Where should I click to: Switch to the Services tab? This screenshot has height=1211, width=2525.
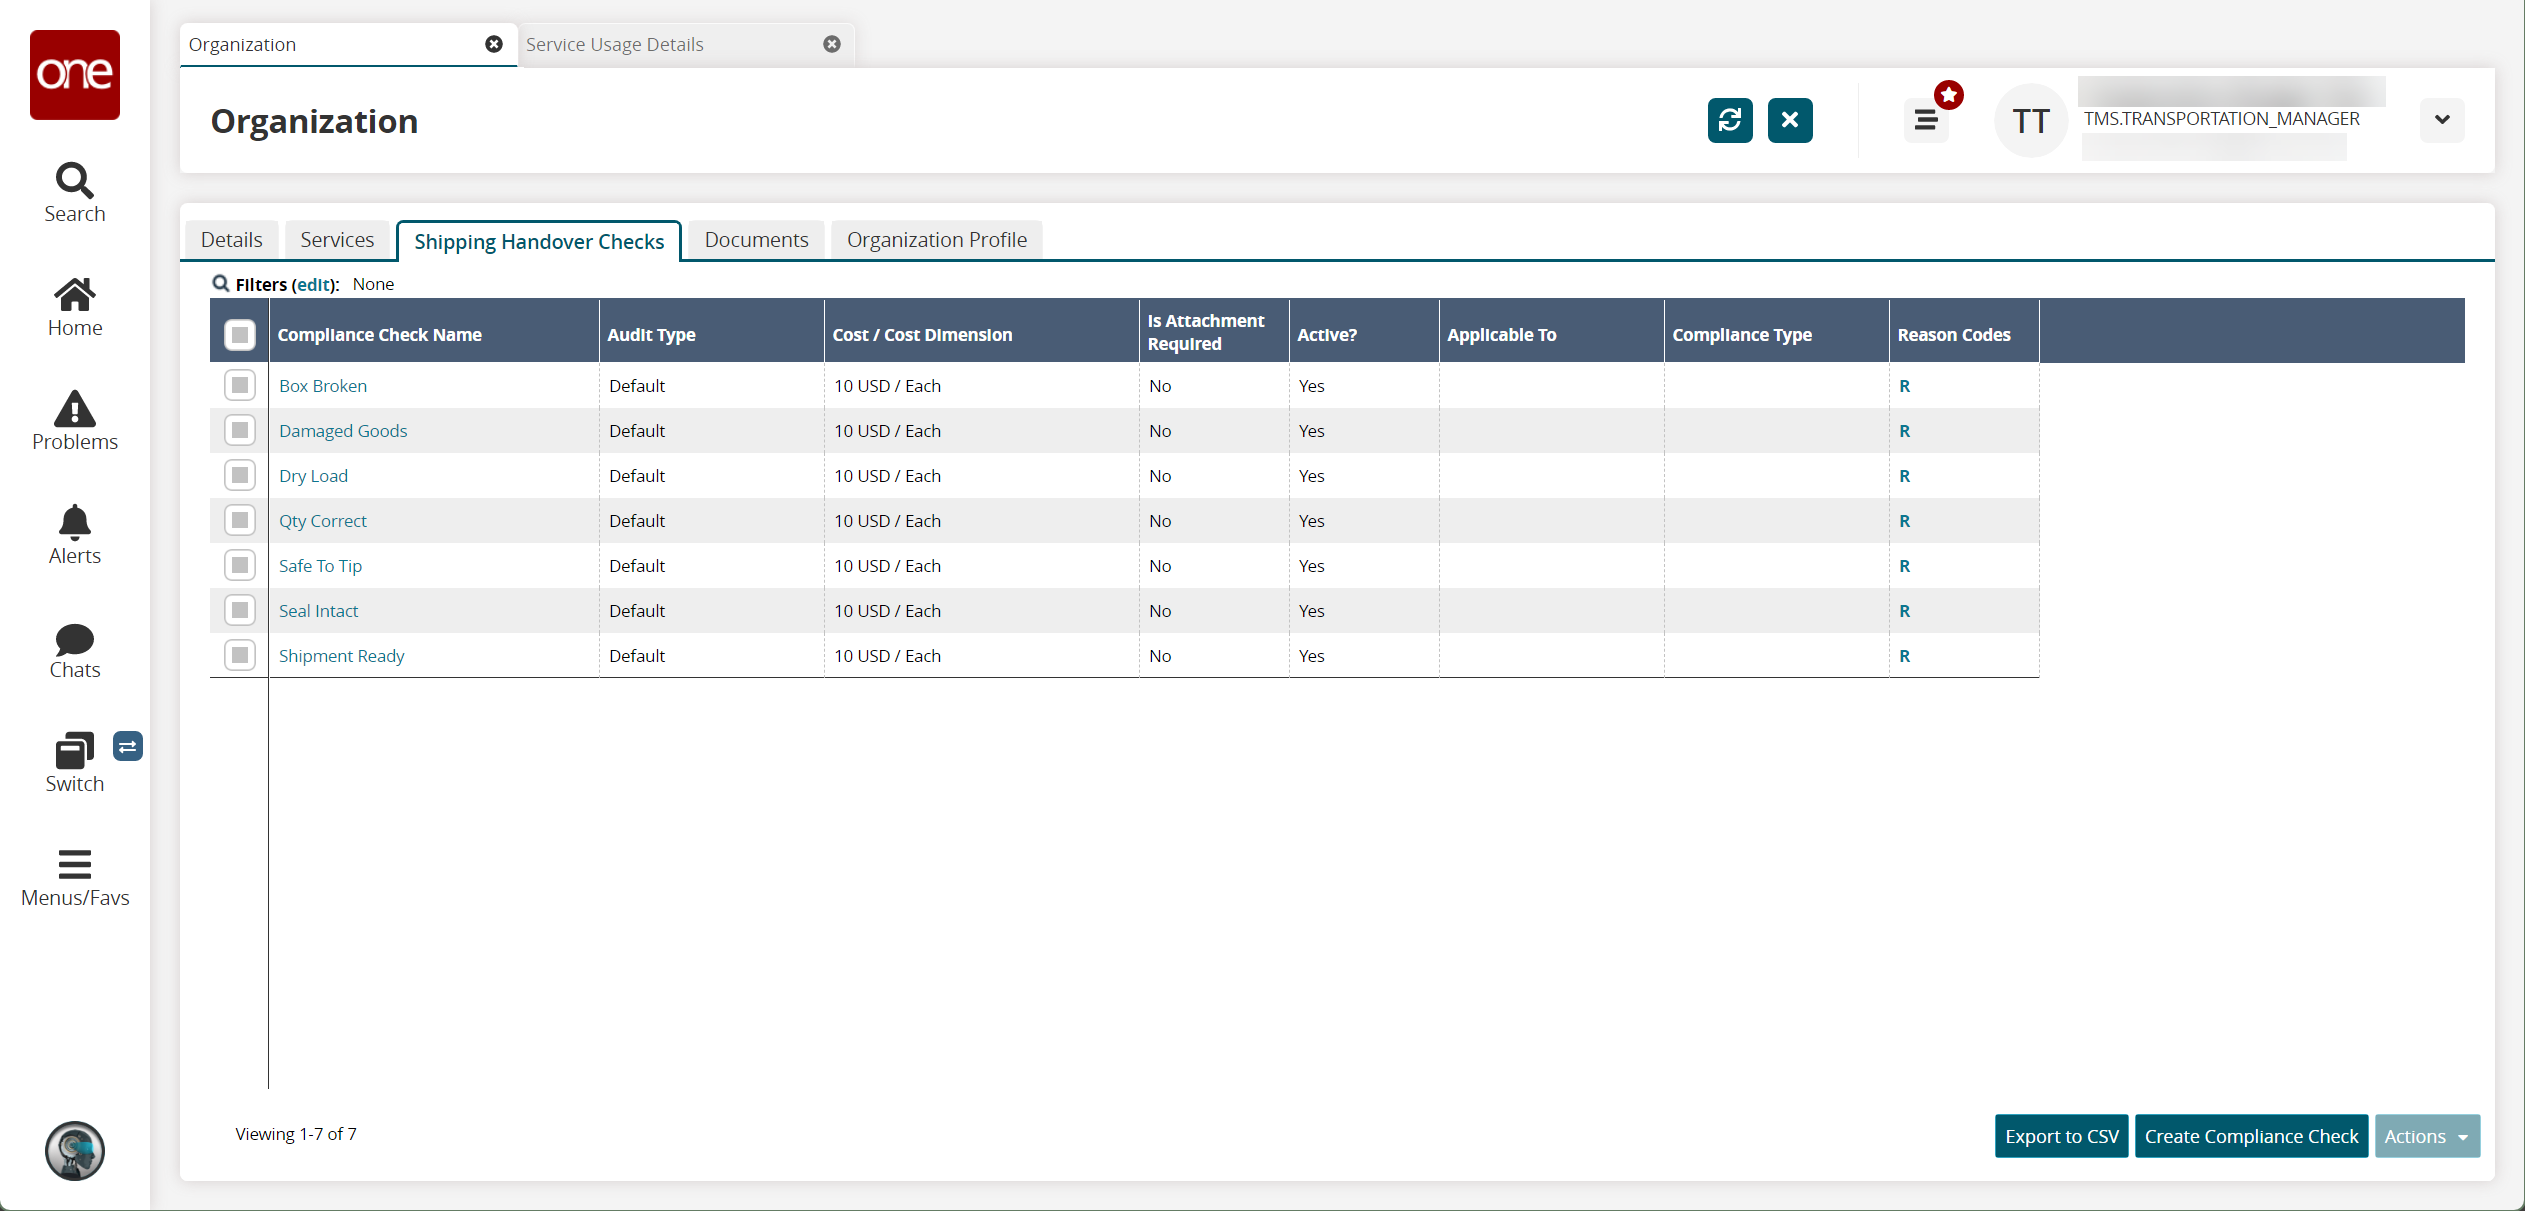337,240
